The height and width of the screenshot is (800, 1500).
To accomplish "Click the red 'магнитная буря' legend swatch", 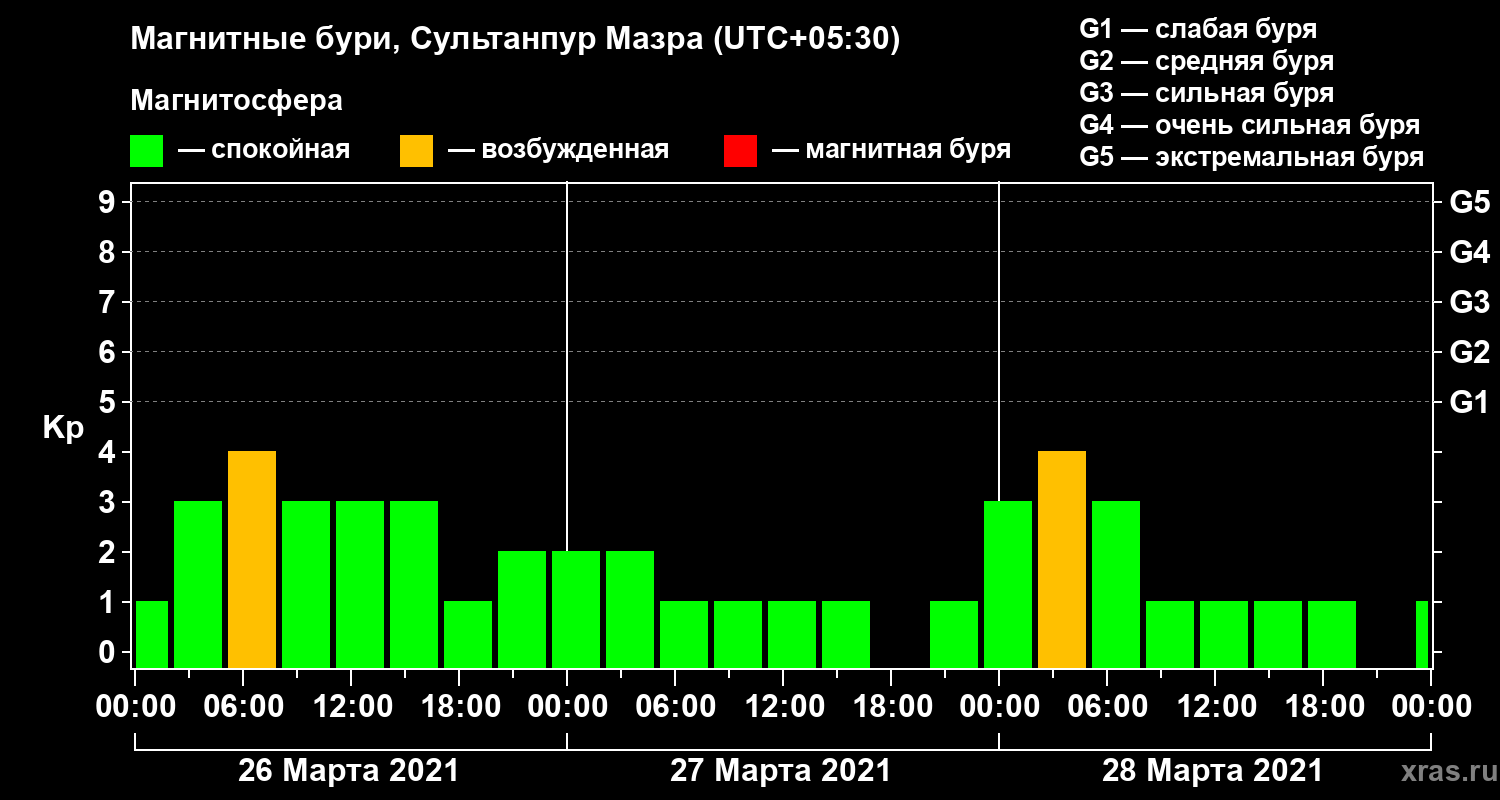I will (740, 151).
